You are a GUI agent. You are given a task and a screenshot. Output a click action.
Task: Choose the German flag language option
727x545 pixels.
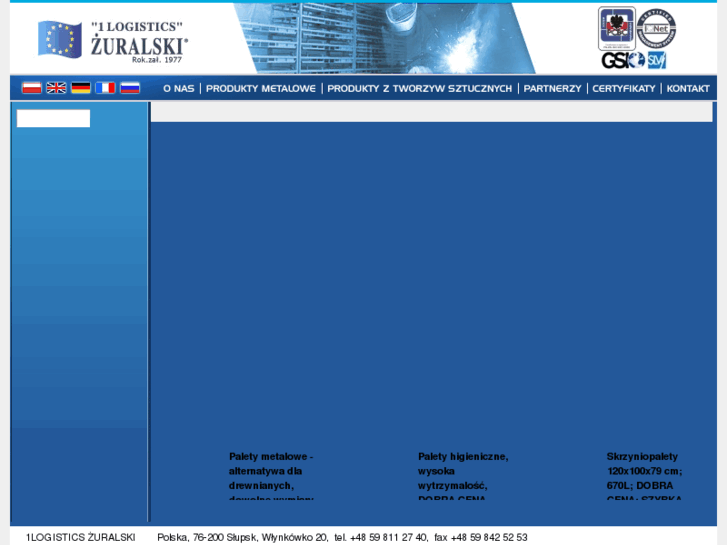[81, 88]
